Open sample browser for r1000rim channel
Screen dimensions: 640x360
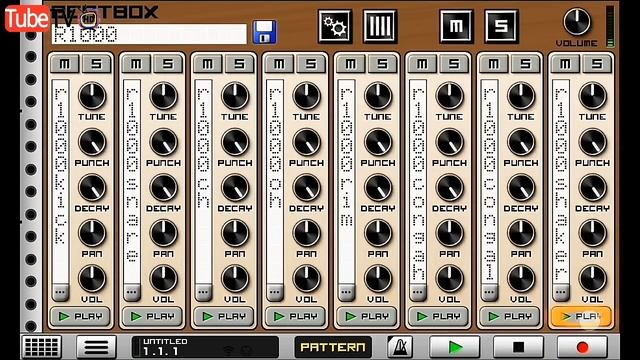346,292
